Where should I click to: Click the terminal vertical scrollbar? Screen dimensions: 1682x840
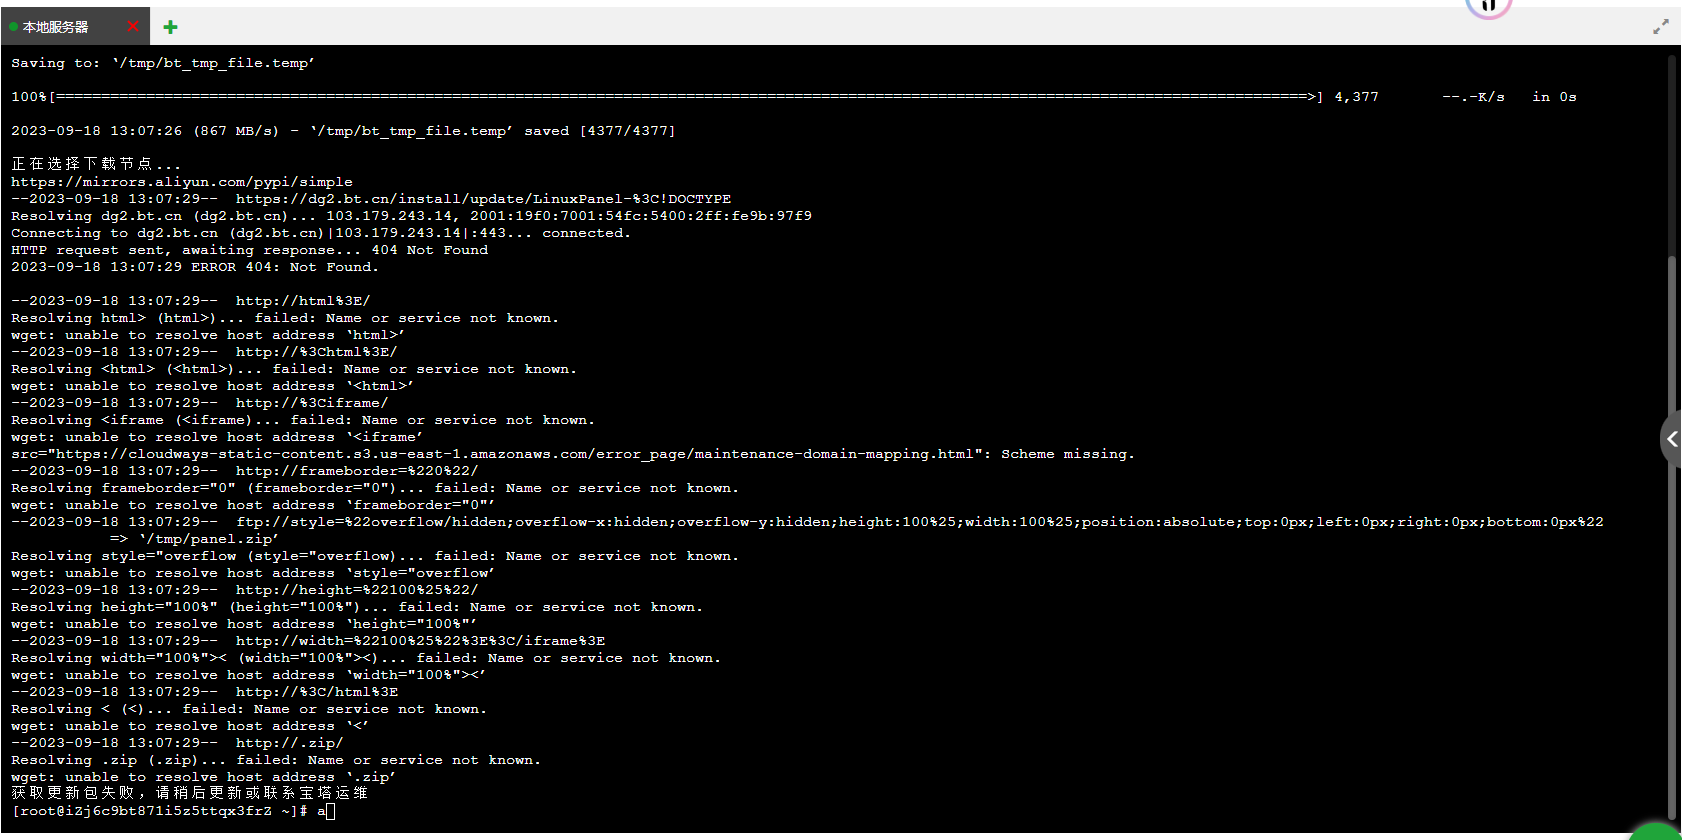pyautogui.click(x=1671, y=538)
